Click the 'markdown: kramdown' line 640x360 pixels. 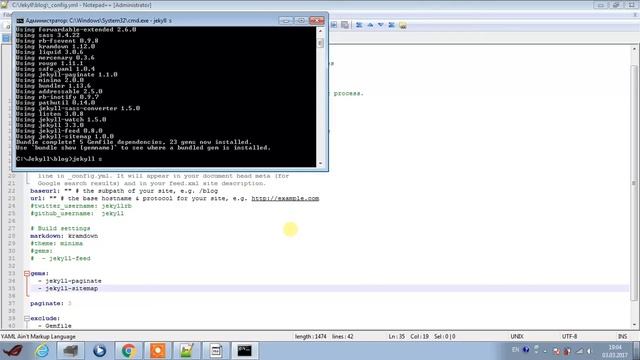click(64, 236)
